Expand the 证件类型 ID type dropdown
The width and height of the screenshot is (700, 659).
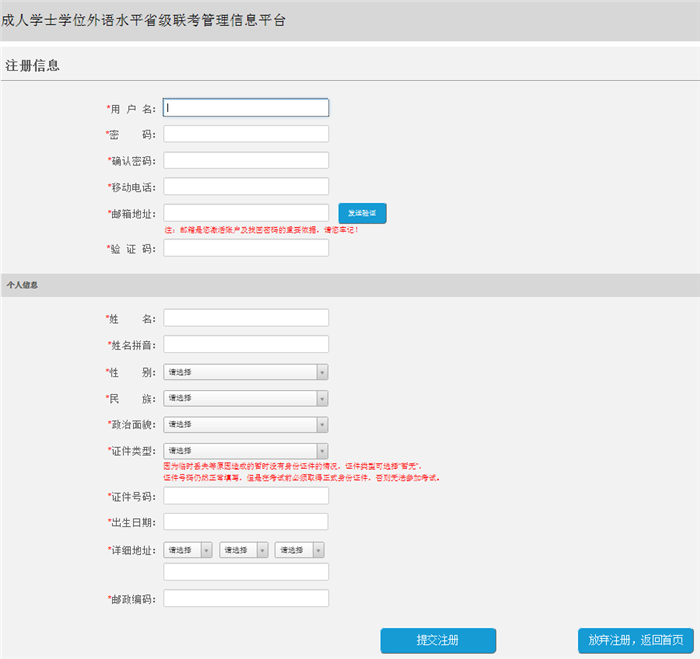point(246,451)
